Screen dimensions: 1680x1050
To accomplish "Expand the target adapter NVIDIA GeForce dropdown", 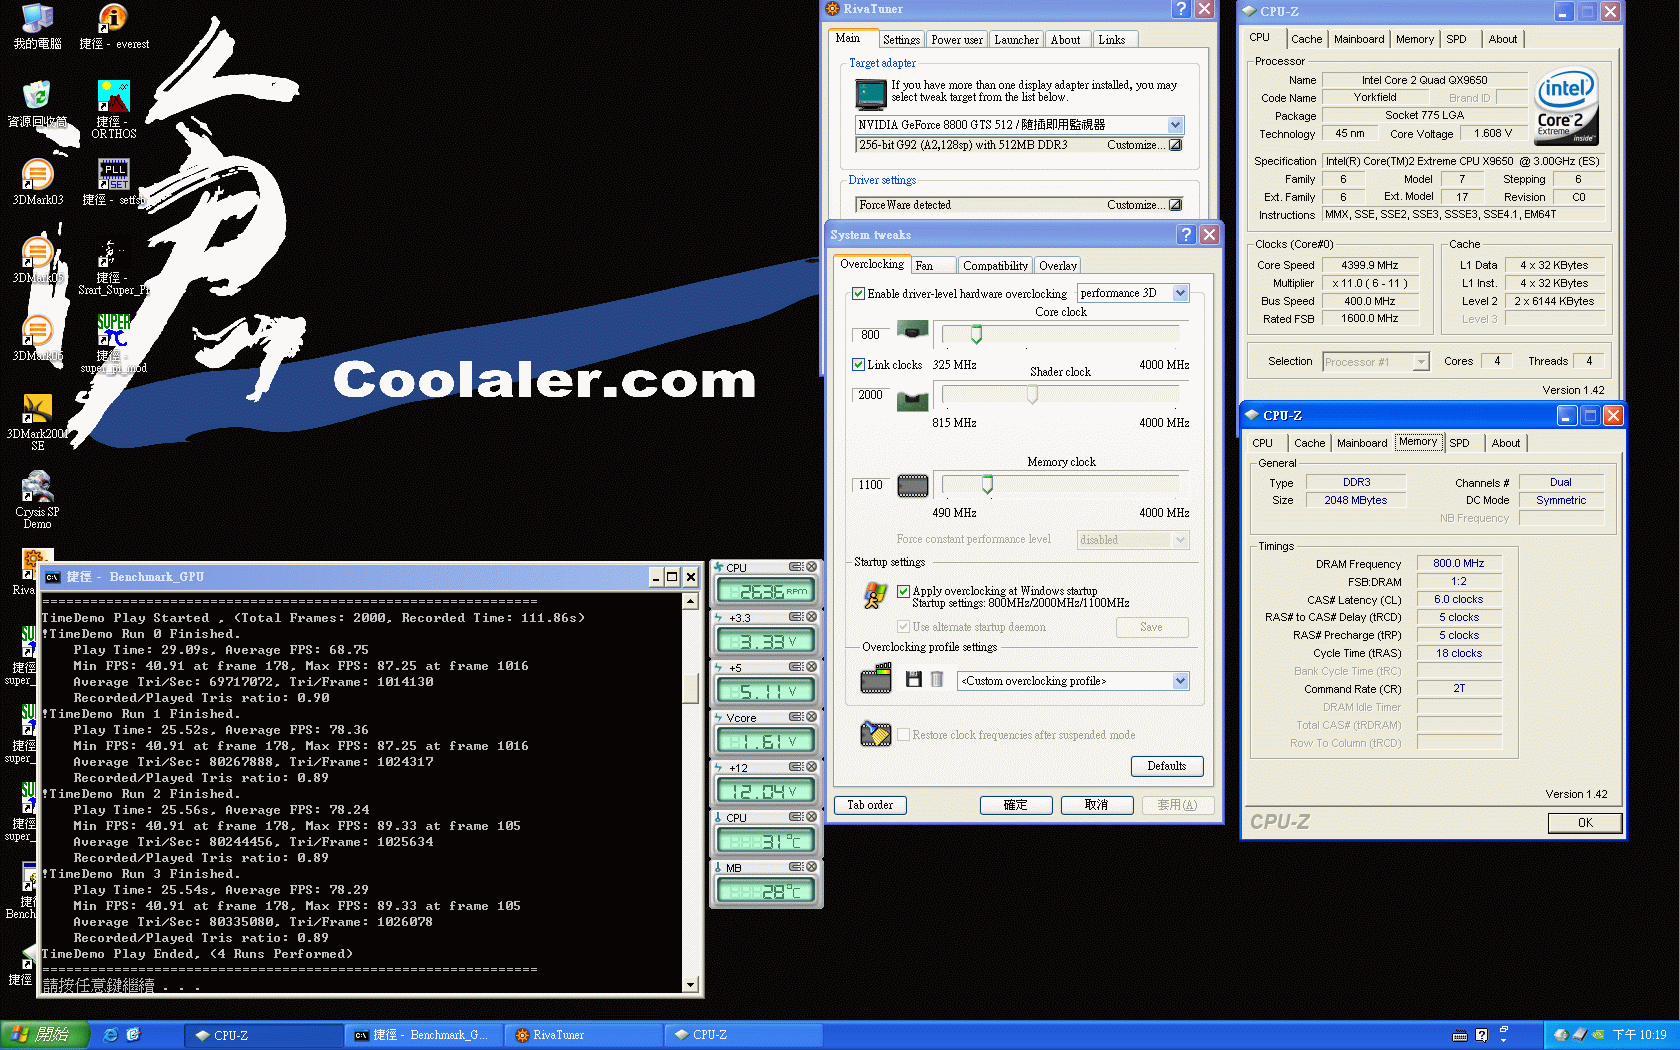I will tap(1175, 125).
